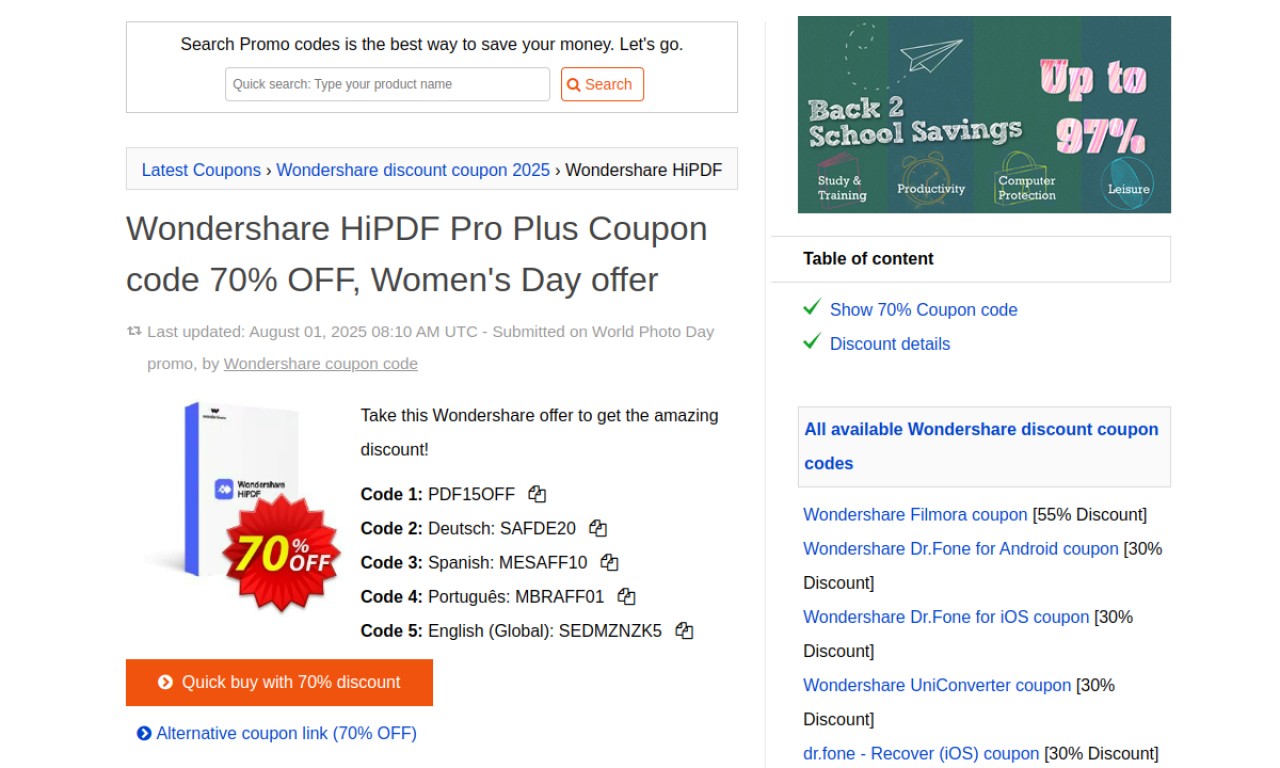Click Quick buy with 70% discount button
1280x768 pixels.
(279, 682)
